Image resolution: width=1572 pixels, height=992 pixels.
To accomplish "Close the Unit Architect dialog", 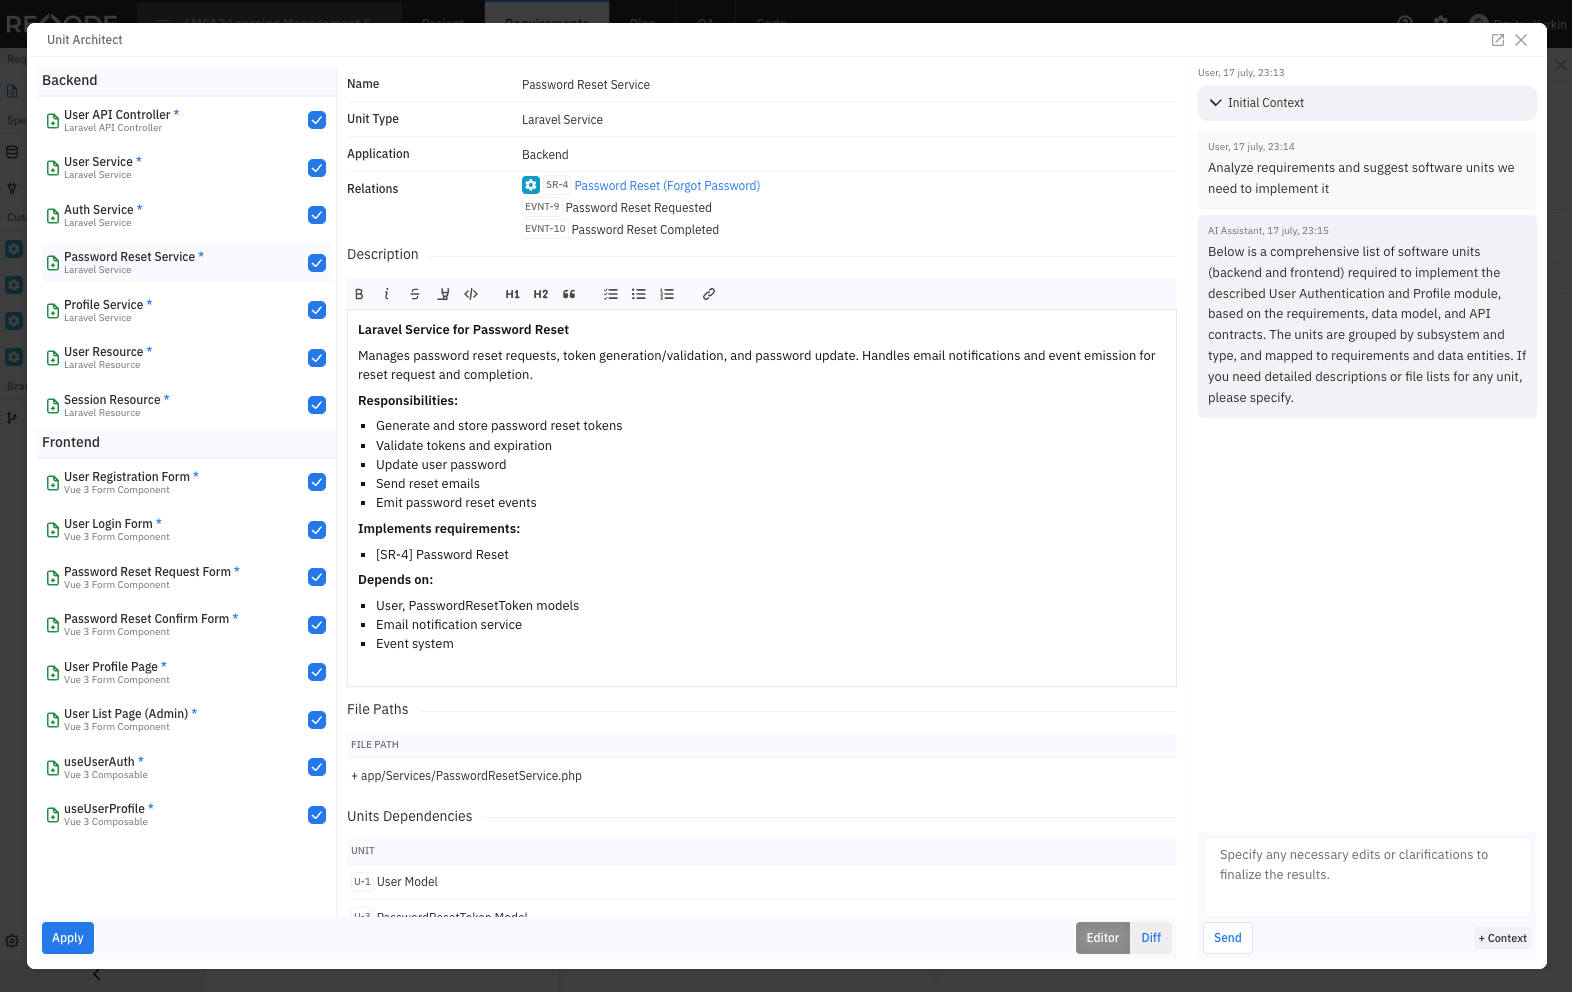I will point(1521,40).
